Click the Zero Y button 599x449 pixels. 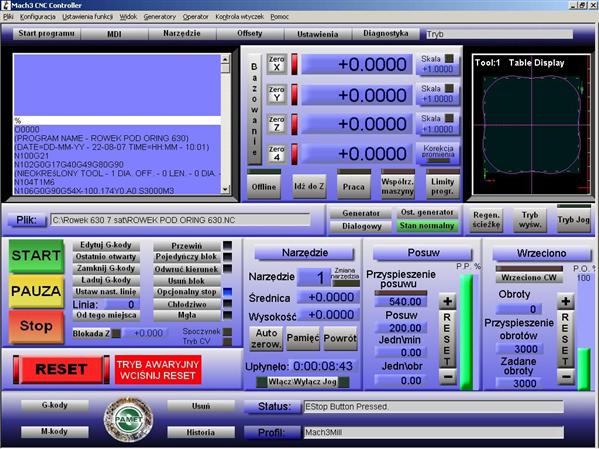[x=277, y=94]
